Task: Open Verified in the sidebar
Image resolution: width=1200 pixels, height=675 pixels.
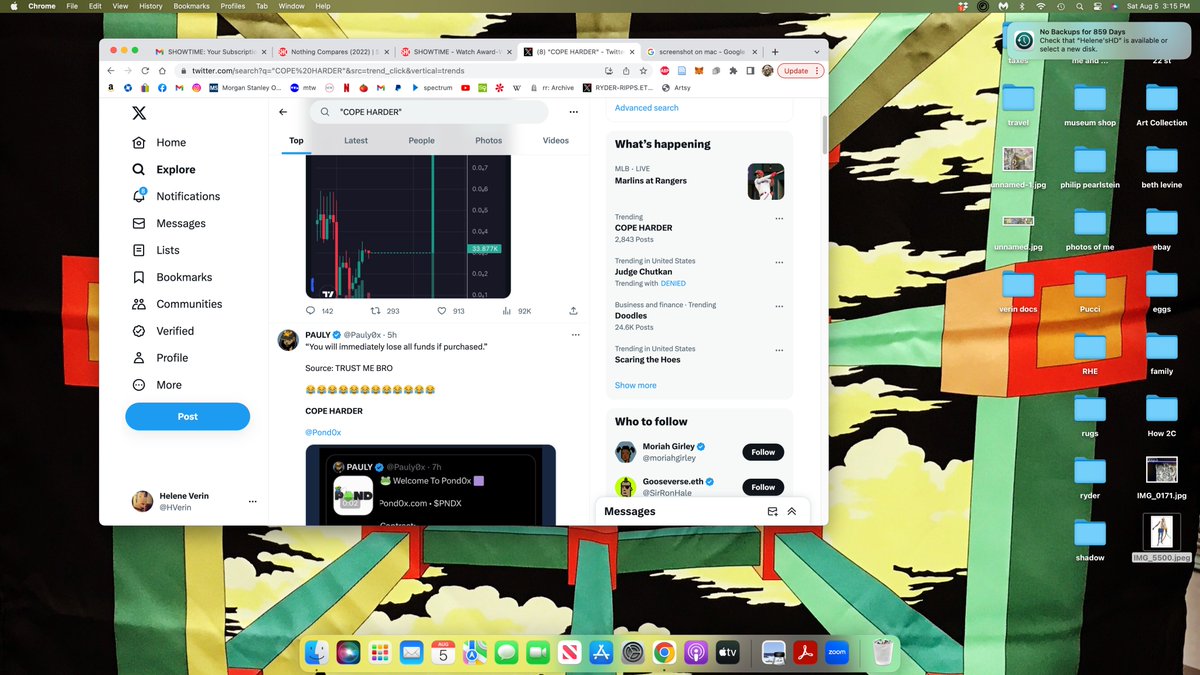Action: pyautogui.click(x=163, y=331)
